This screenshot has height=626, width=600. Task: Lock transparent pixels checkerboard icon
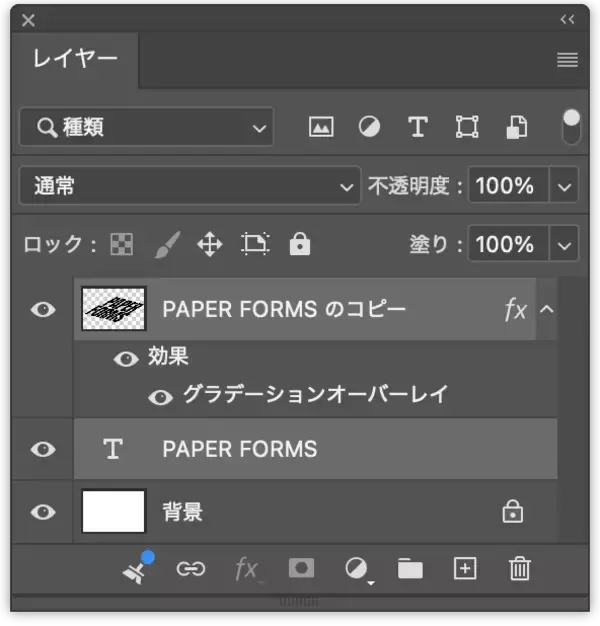click(x=122, y=244)
